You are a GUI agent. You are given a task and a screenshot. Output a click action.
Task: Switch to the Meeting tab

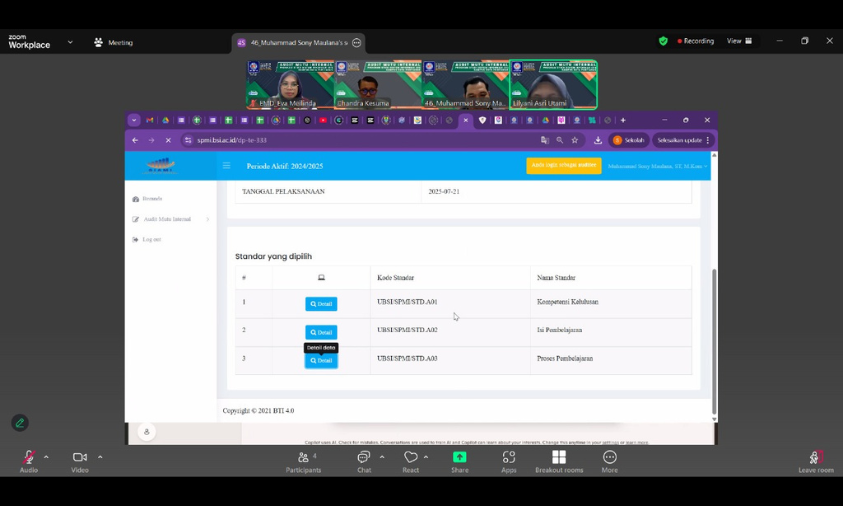click(113, 43)
